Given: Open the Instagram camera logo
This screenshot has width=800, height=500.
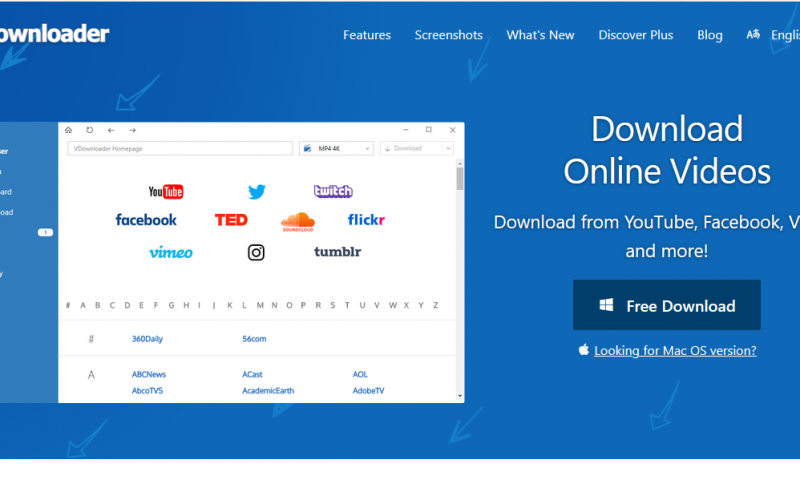Looking at the screenshot, I should pos(256,253).
